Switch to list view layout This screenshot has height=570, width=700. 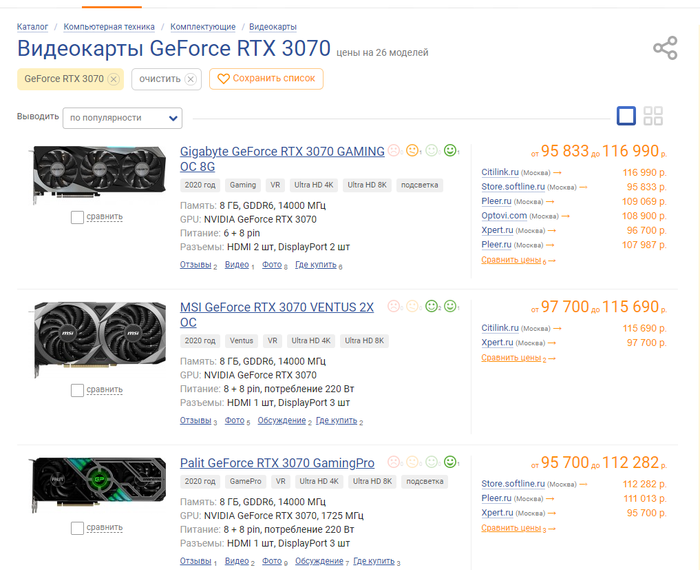click(626, 116)
